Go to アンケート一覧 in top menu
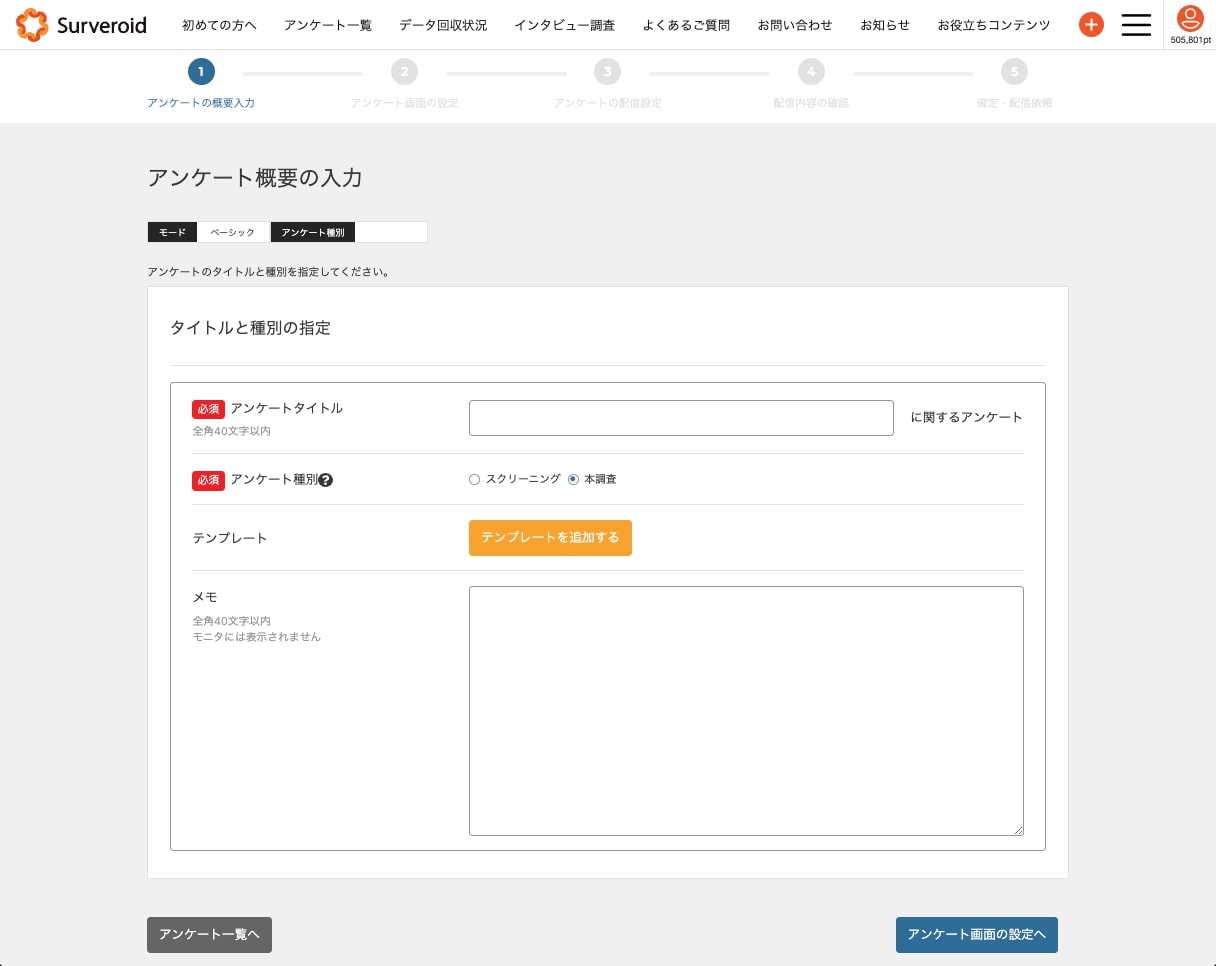The width and height of the screenshot is (1216, 966). click(x=328, y=25)
